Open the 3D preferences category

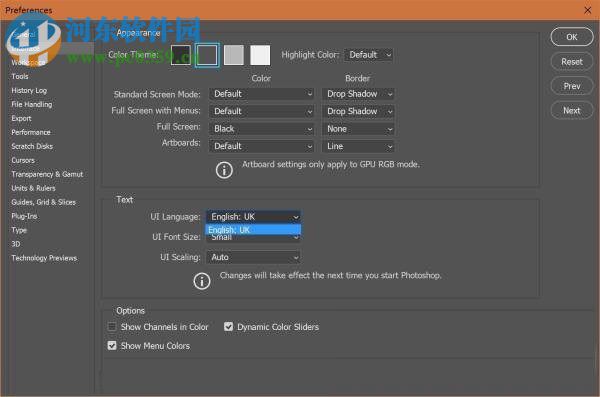[16, 244]
